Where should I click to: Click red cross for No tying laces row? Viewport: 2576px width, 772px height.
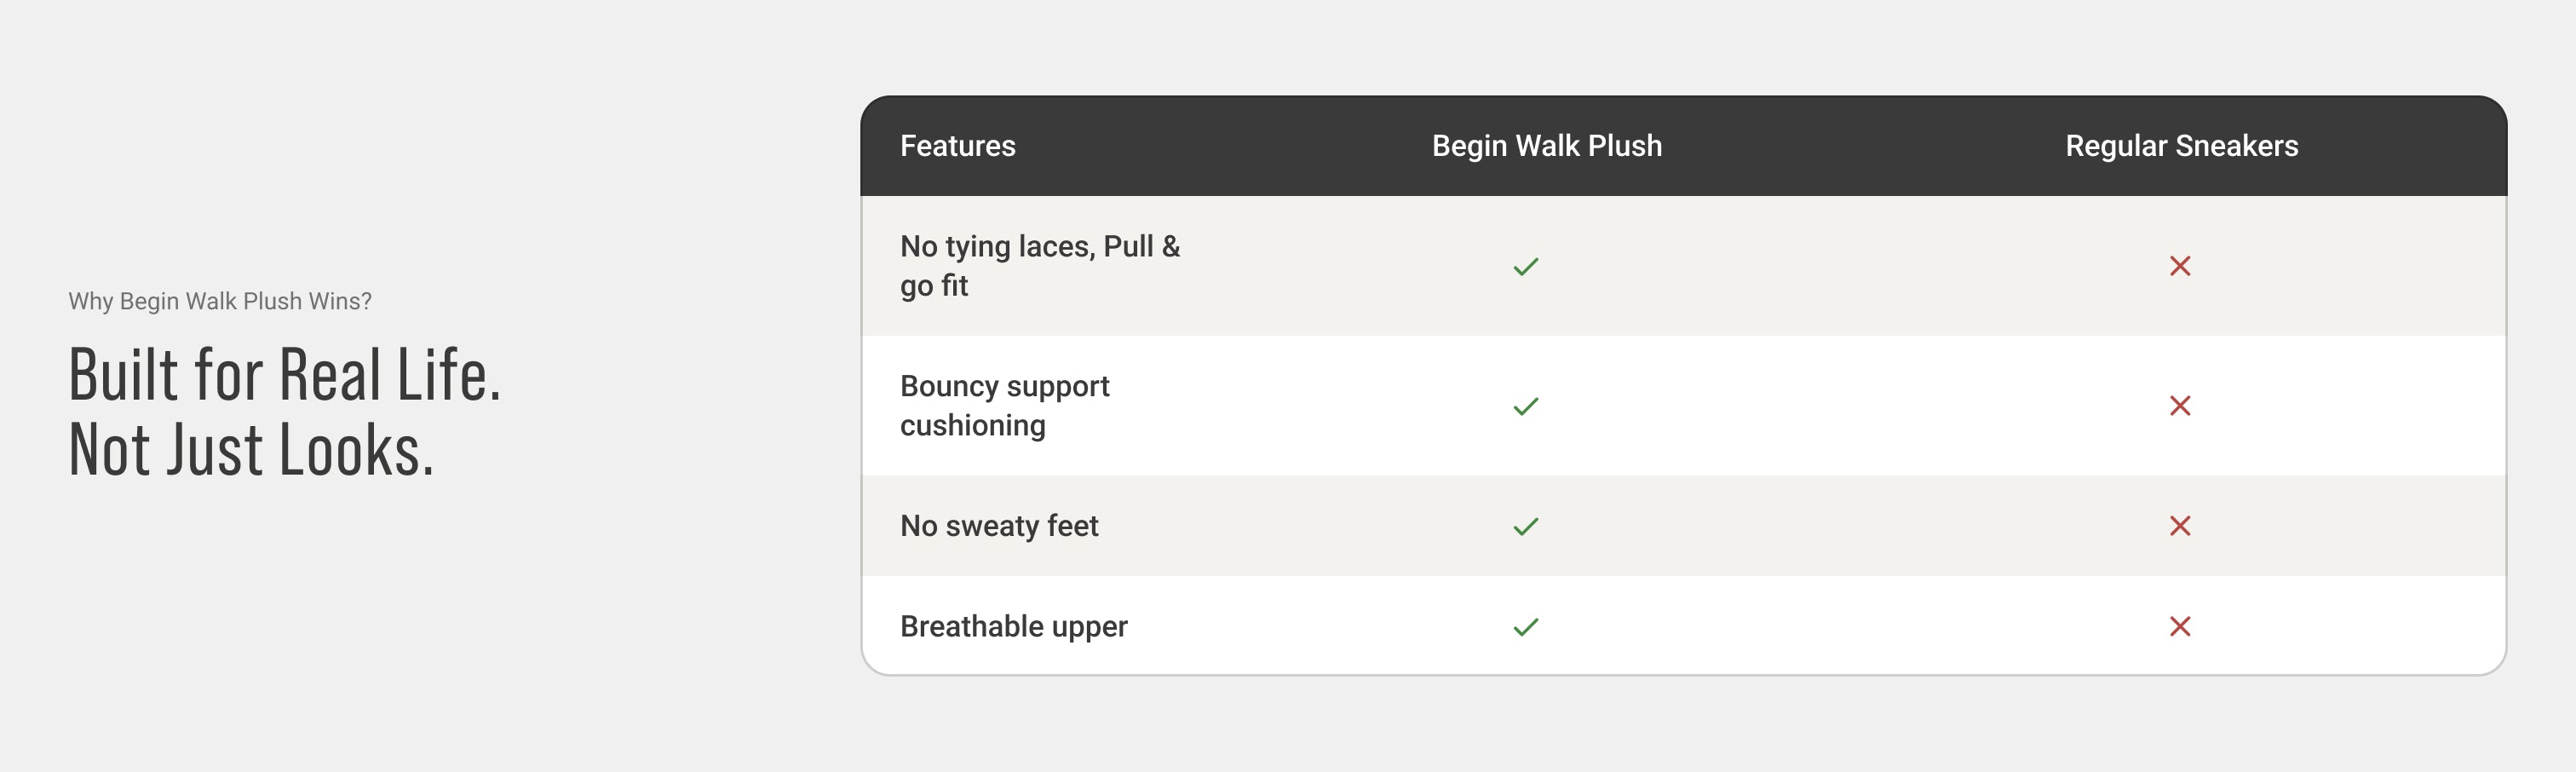[x=2179, y=266]
